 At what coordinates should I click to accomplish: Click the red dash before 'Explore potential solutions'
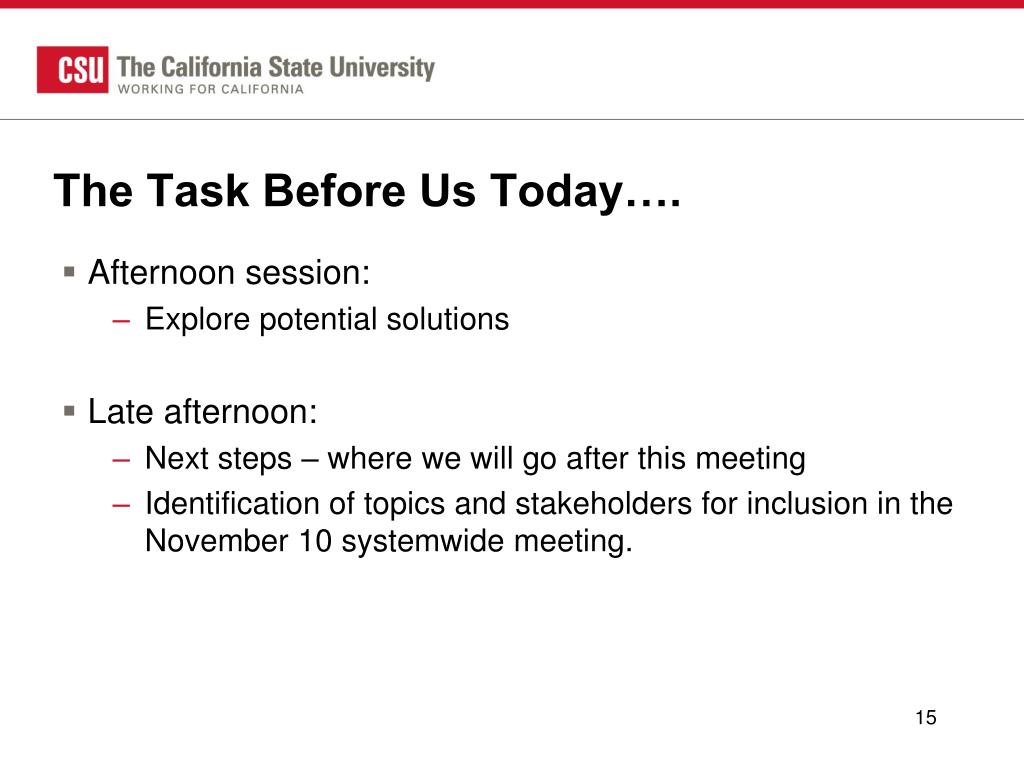tap(121, 321)
